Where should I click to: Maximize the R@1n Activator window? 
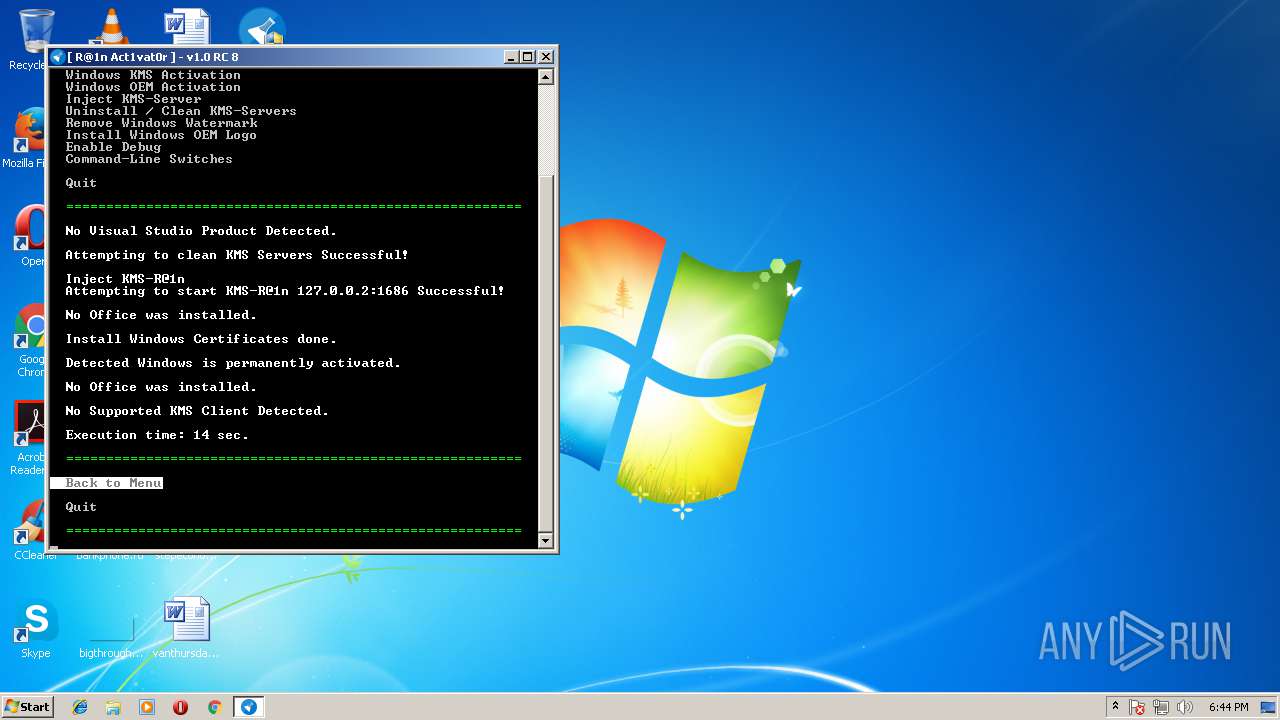click(x=527, y=57)
